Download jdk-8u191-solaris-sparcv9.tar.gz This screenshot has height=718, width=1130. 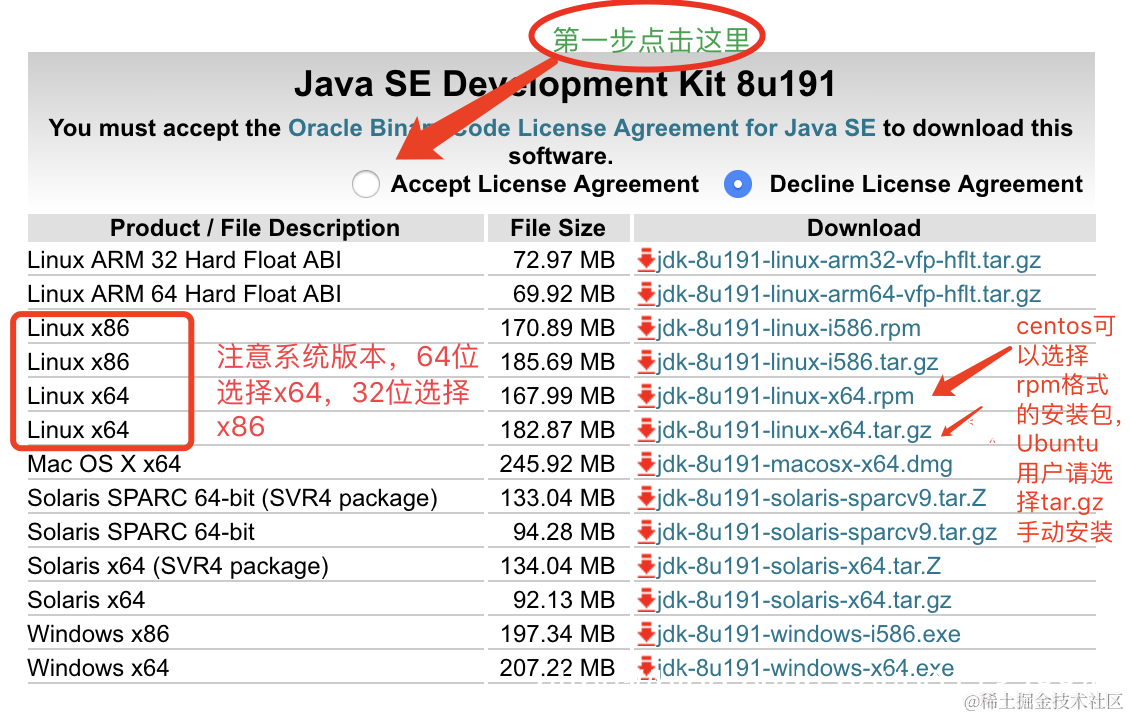827,531
